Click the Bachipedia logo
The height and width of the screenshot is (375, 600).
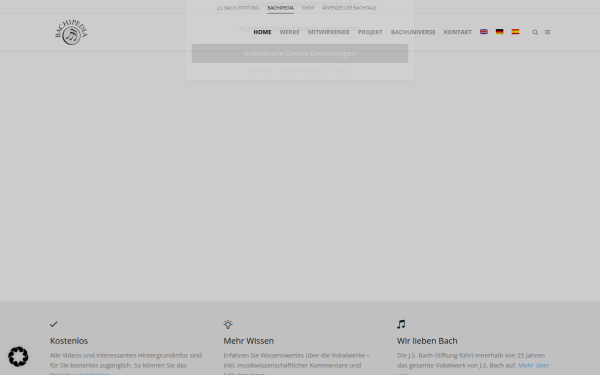(71, 32)
